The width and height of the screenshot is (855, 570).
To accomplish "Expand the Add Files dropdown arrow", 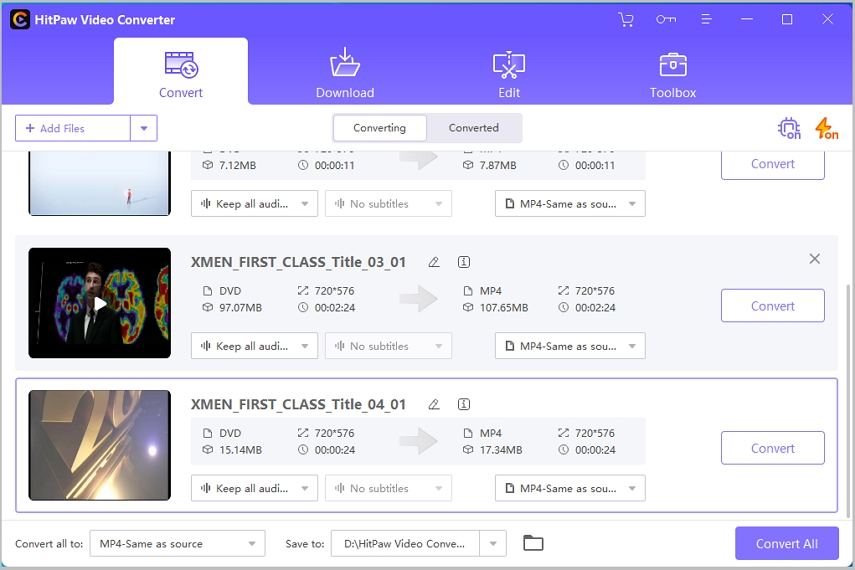I will click(144, 128).
